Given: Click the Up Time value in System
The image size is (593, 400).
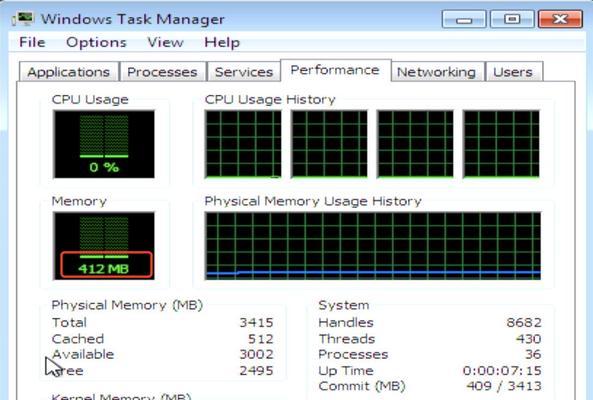Looking at the screenshot, I should pyautogui.click(x=502, y=371).
